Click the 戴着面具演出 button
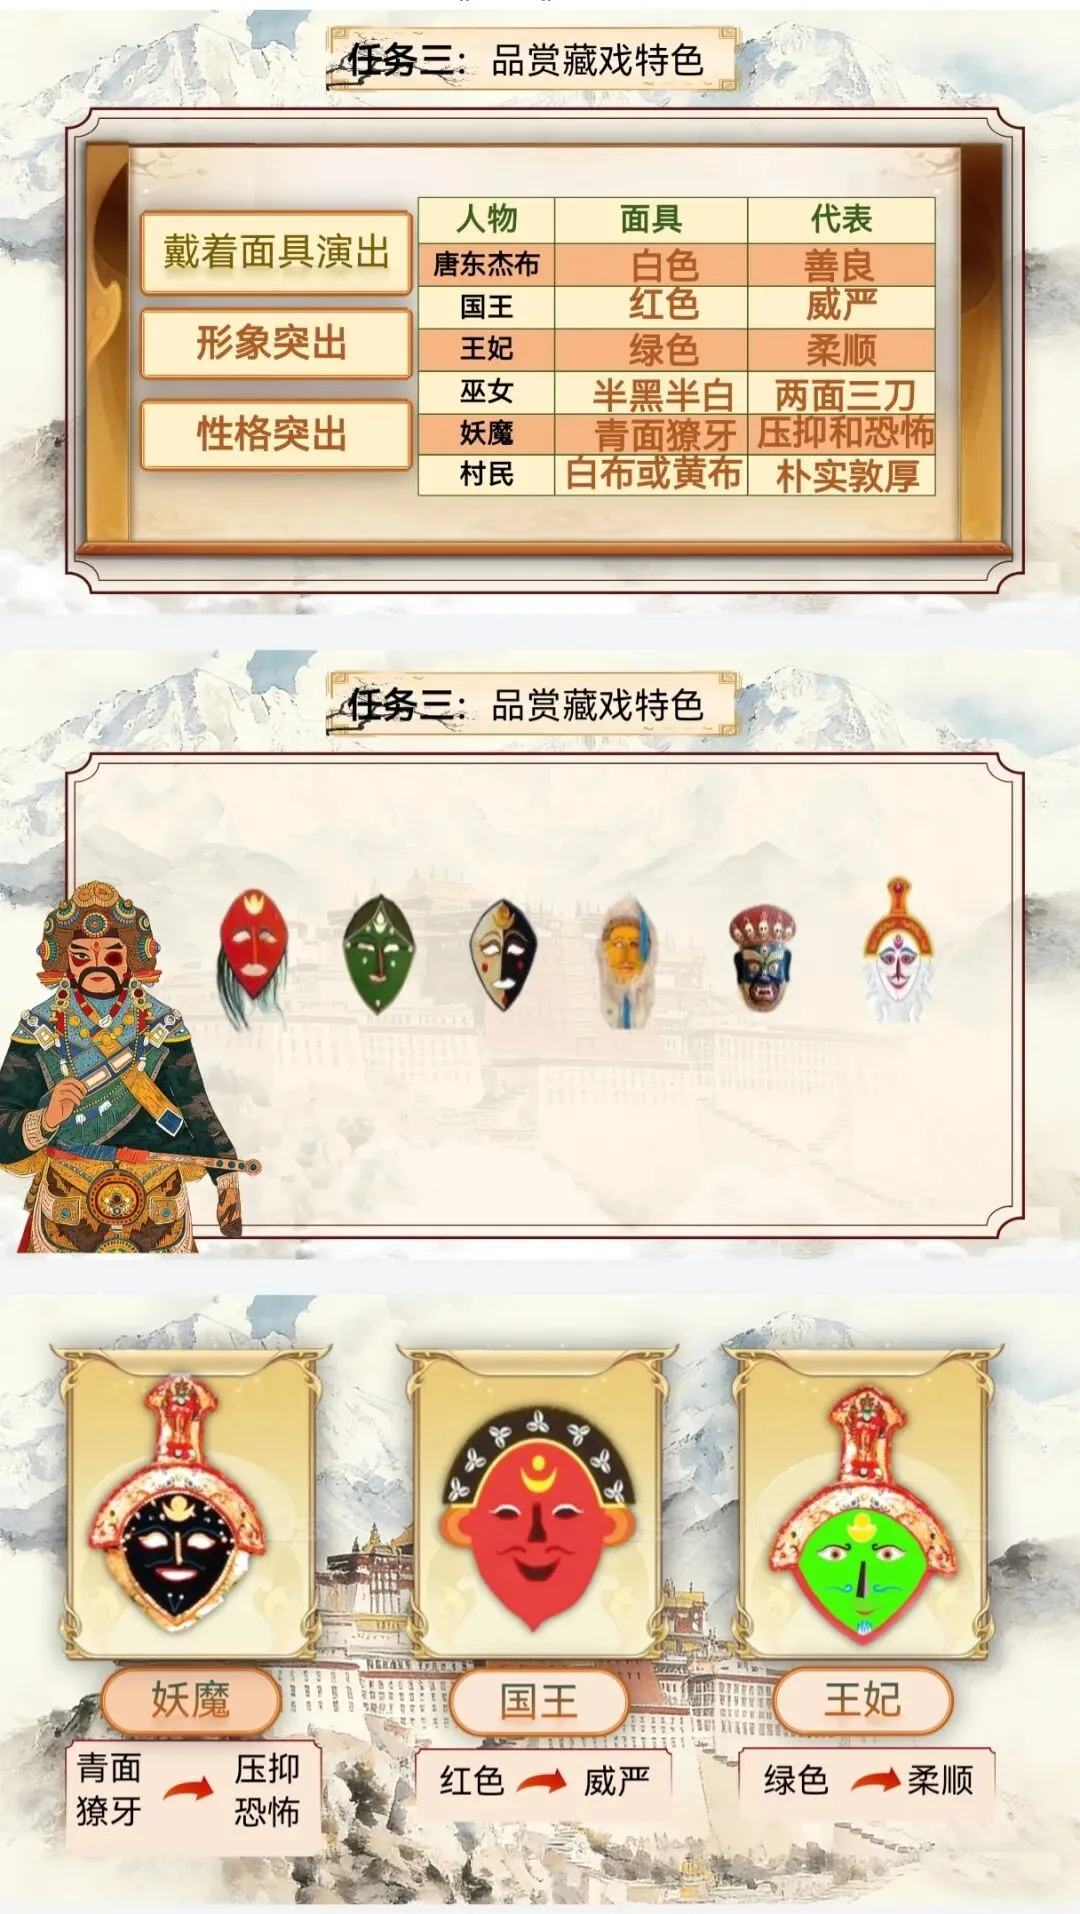The width and height of the screenshot is (1080, 1914). (x=276, y=253)
